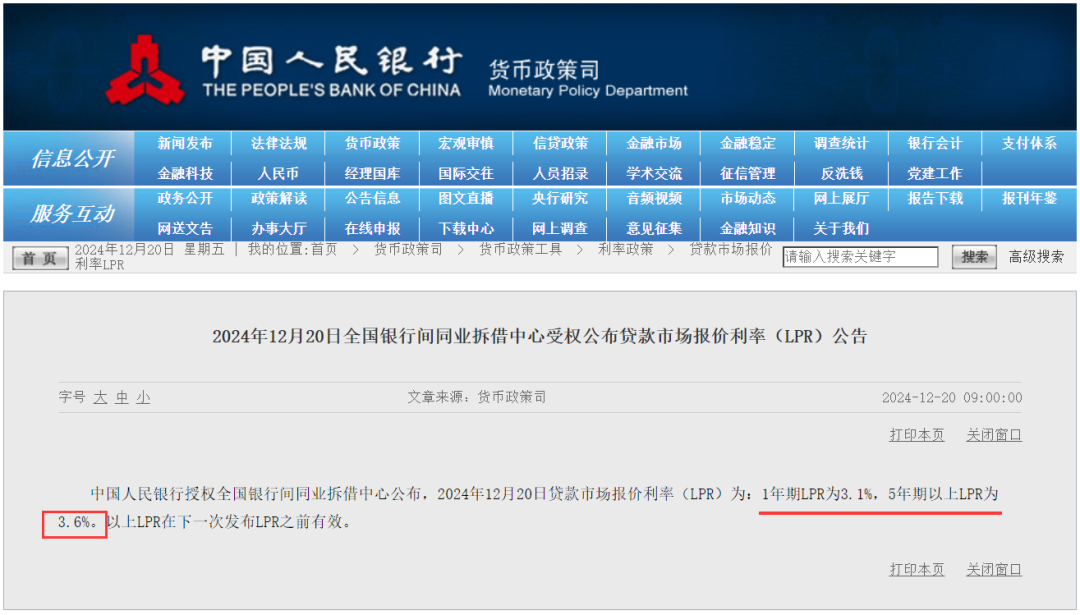The width and height of the screenshot is (1080, 615).
Task: Click the 服务互动 section header
Action: (x=72, y=213)
